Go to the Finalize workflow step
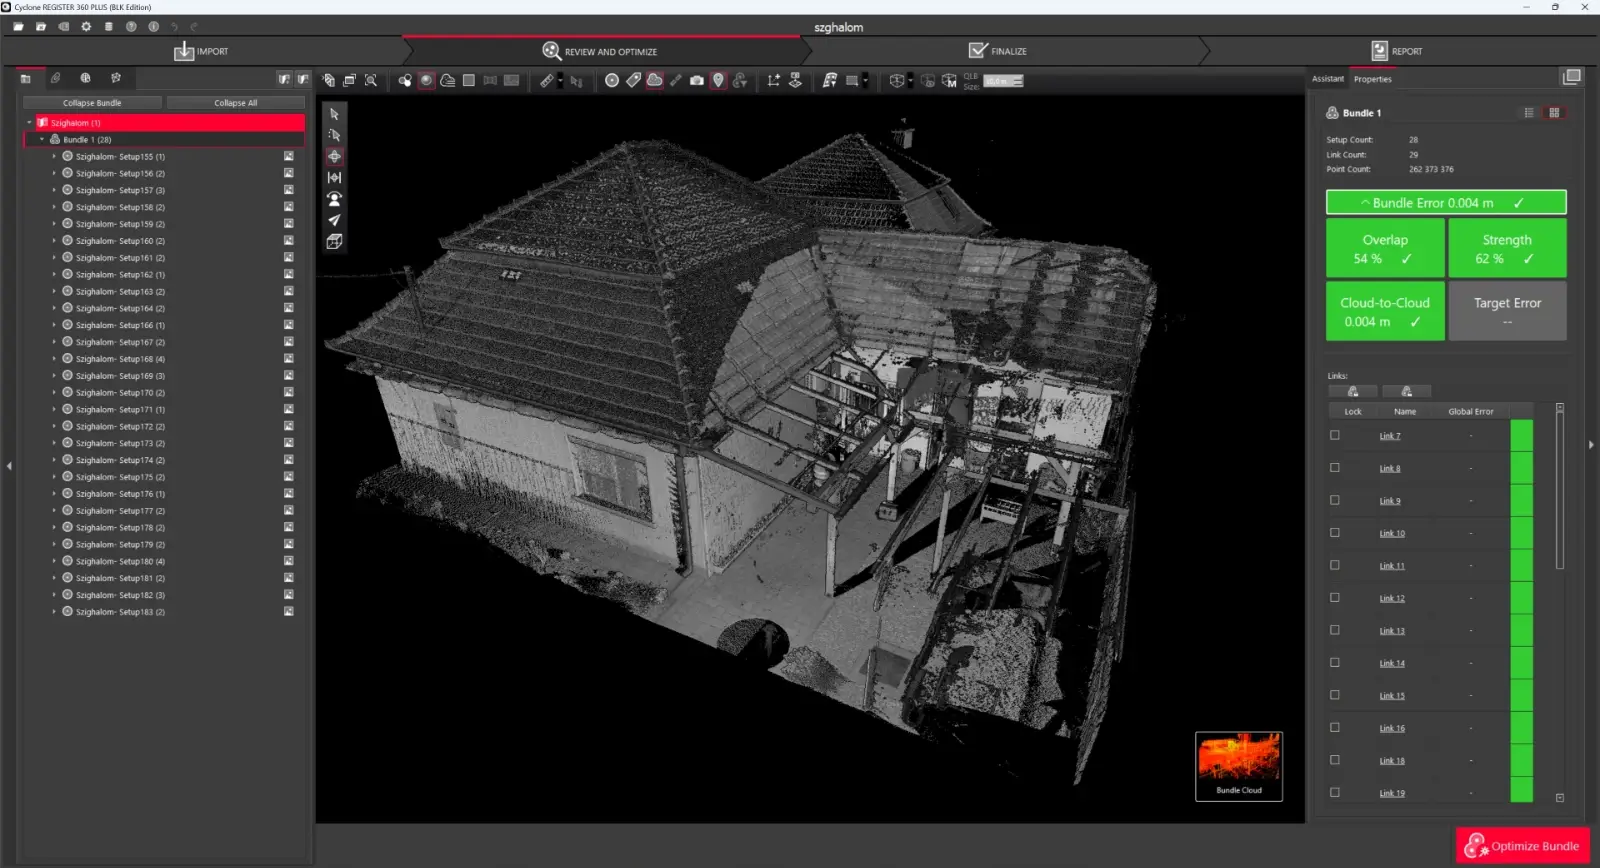1600x868 pixels. (998, 51)
